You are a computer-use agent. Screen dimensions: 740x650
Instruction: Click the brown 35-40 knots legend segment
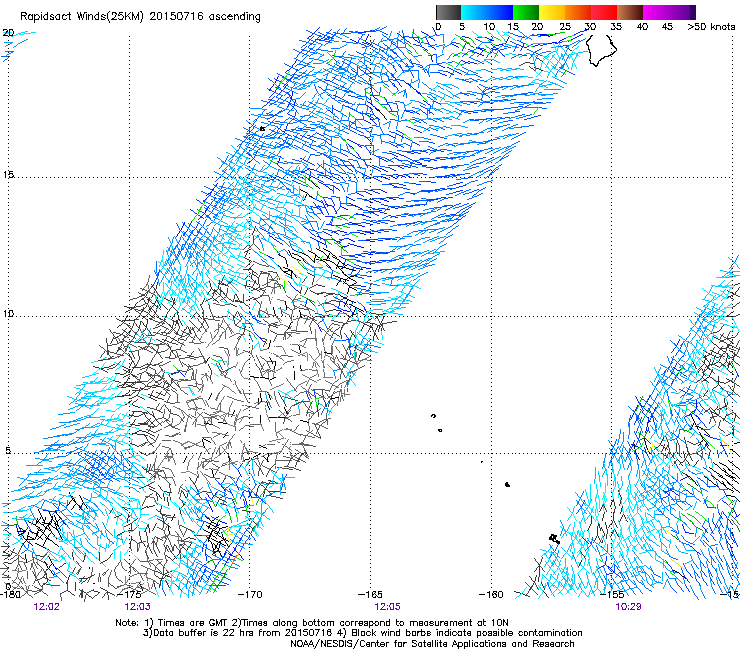[630, 12]
